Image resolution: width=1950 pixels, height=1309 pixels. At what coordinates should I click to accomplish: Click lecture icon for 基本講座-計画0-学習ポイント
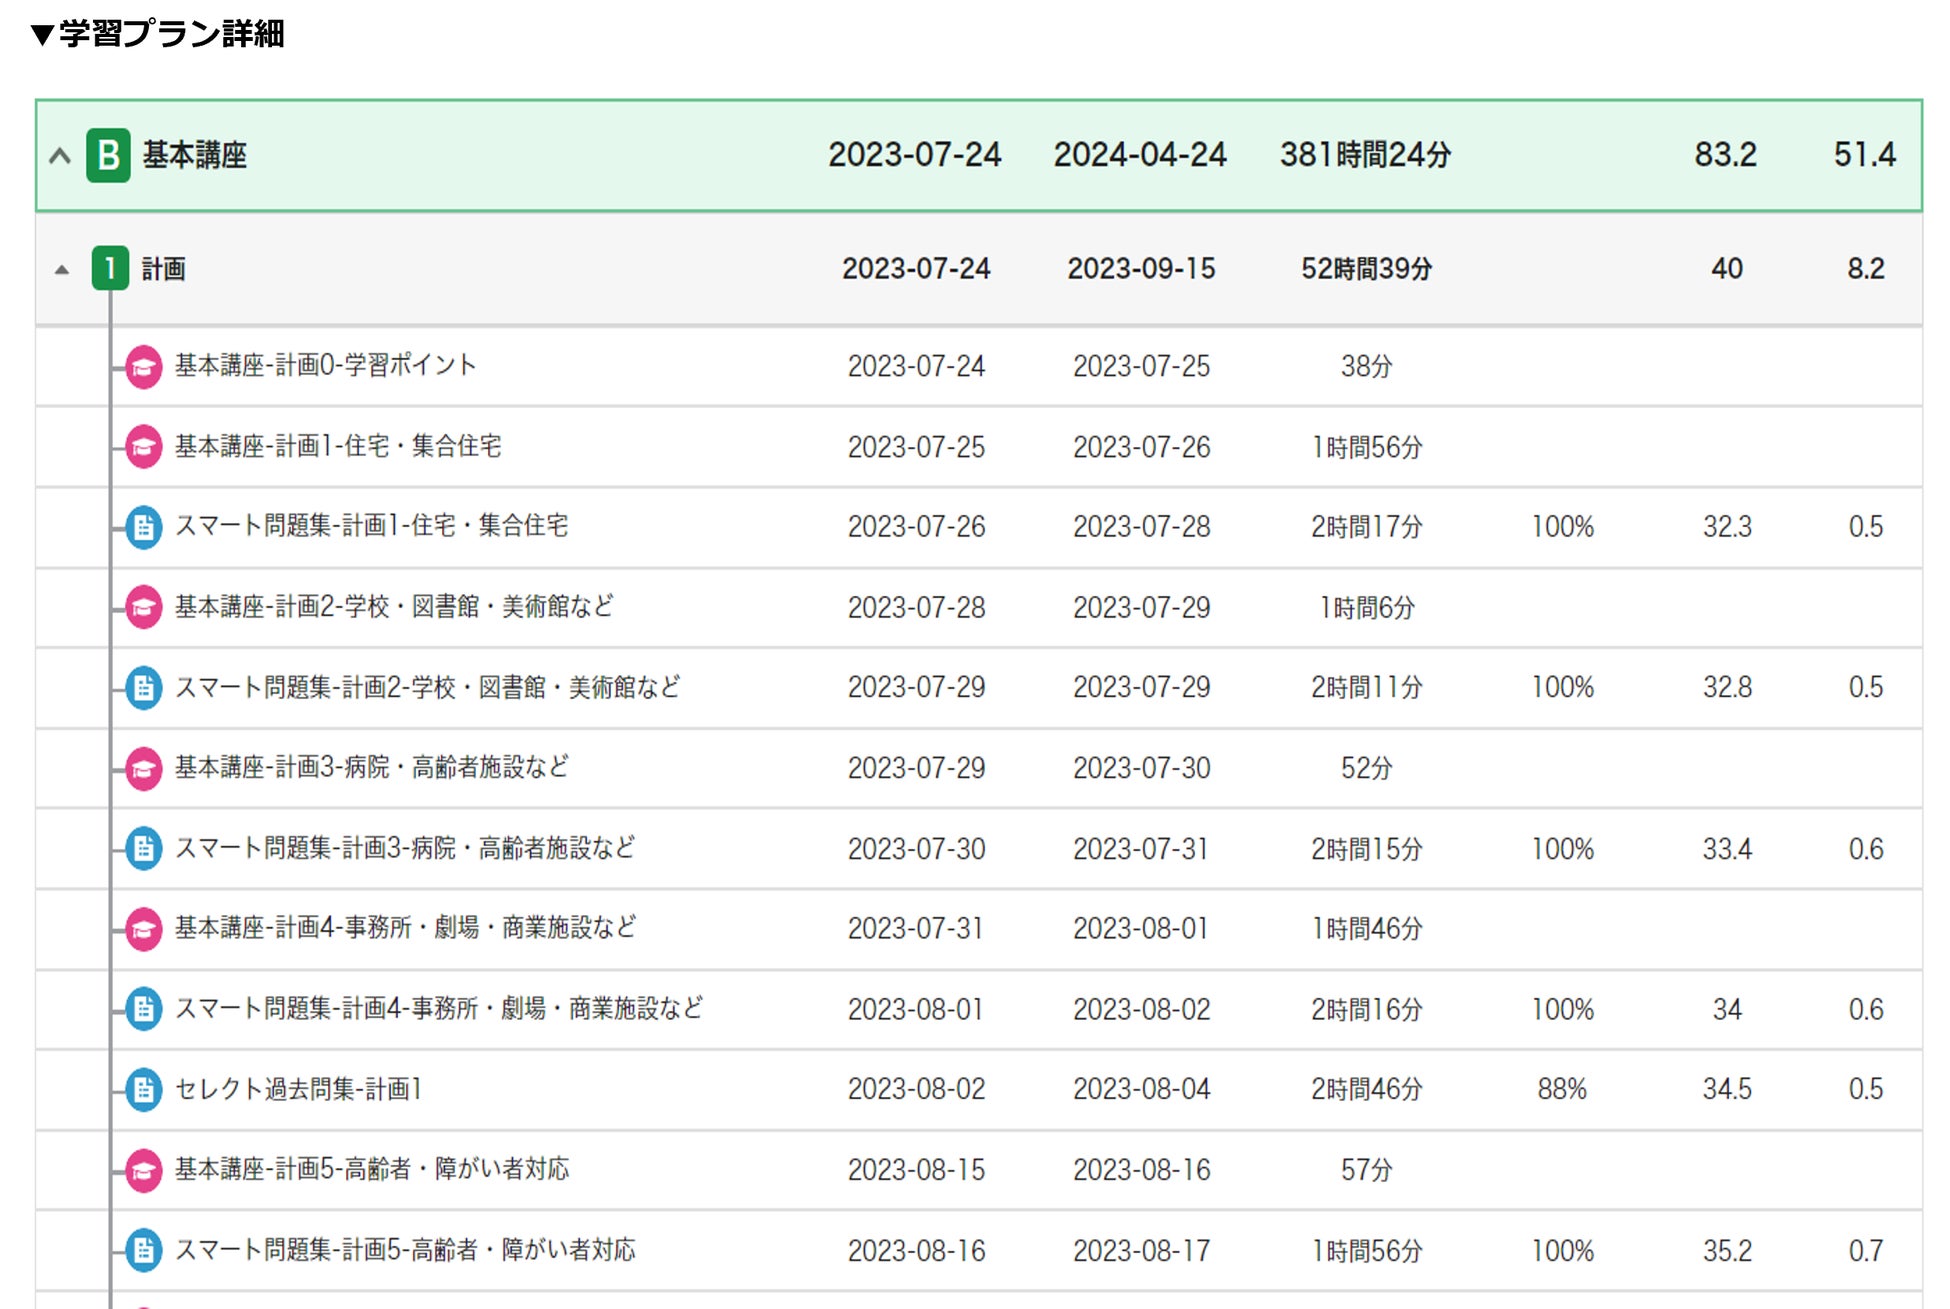pyautogui.click(x=143, y=367)
